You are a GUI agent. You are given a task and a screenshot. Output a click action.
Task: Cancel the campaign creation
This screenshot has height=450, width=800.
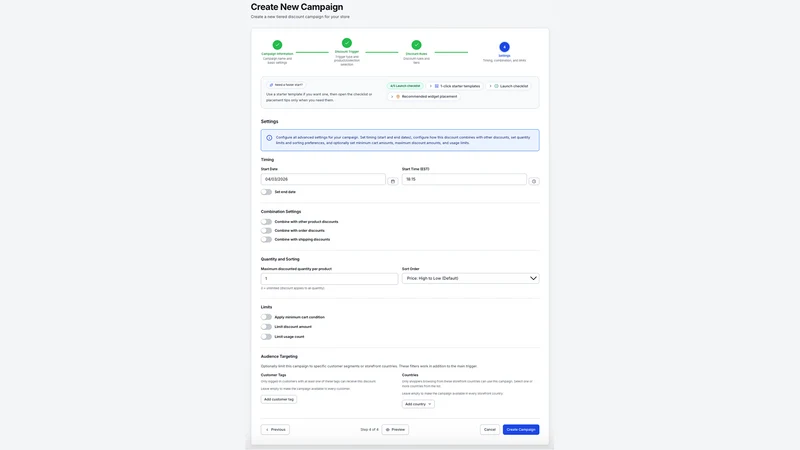coord(490,430)
